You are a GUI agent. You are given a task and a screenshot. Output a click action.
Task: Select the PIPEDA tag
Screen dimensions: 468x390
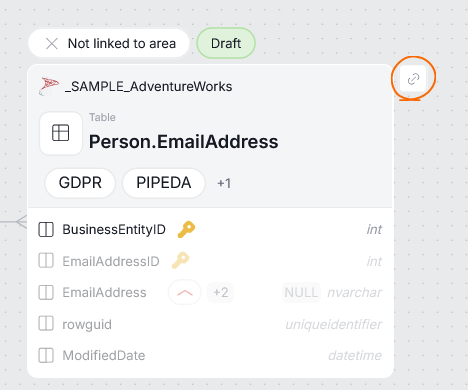click(164, 183)
